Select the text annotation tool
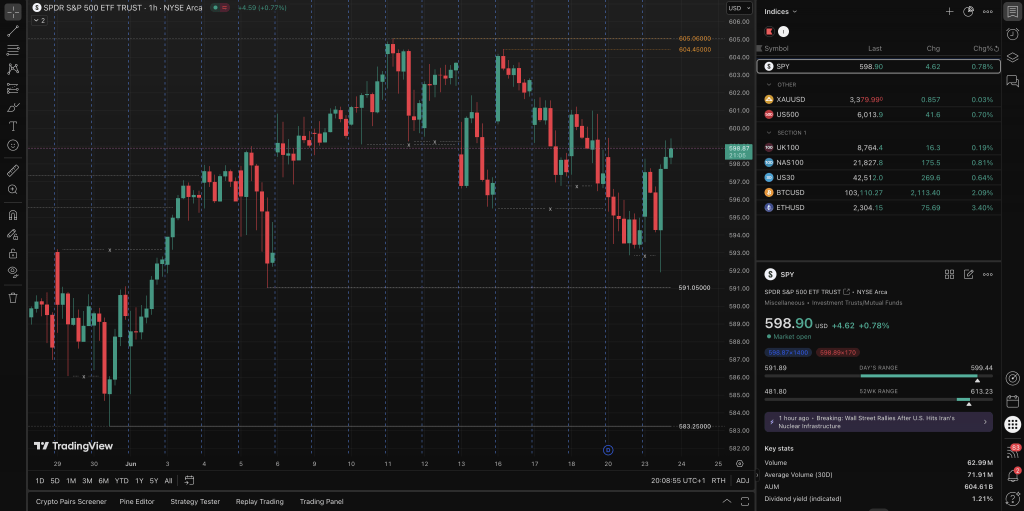 pyautogui.click(x=12, y=126)
